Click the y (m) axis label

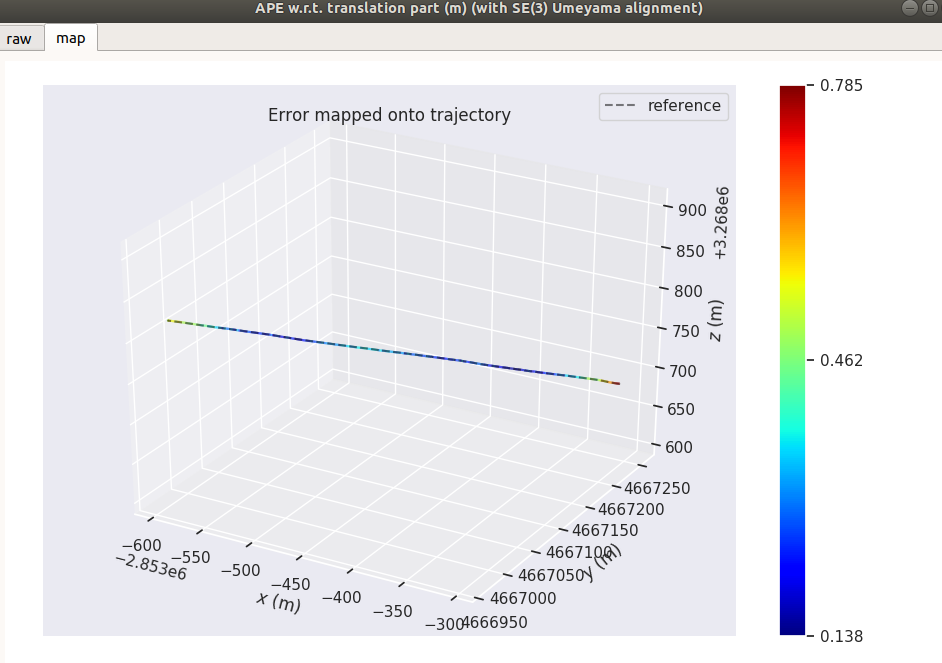604,563
